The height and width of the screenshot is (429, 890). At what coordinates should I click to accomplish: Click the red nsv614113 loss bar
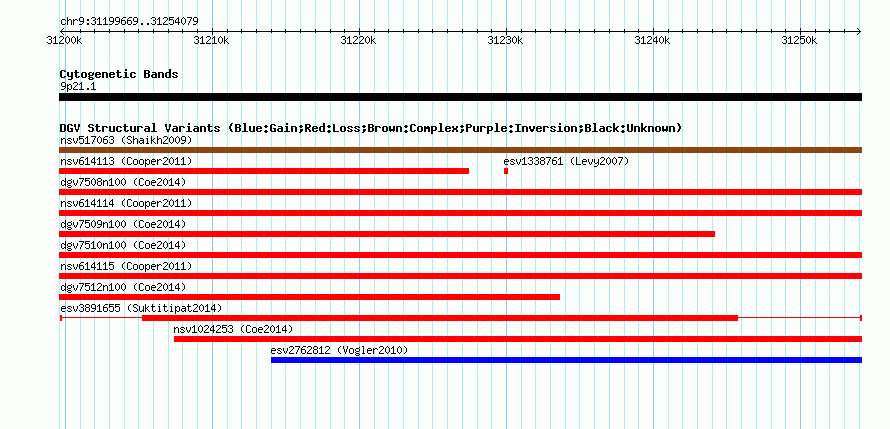(264, 171)
